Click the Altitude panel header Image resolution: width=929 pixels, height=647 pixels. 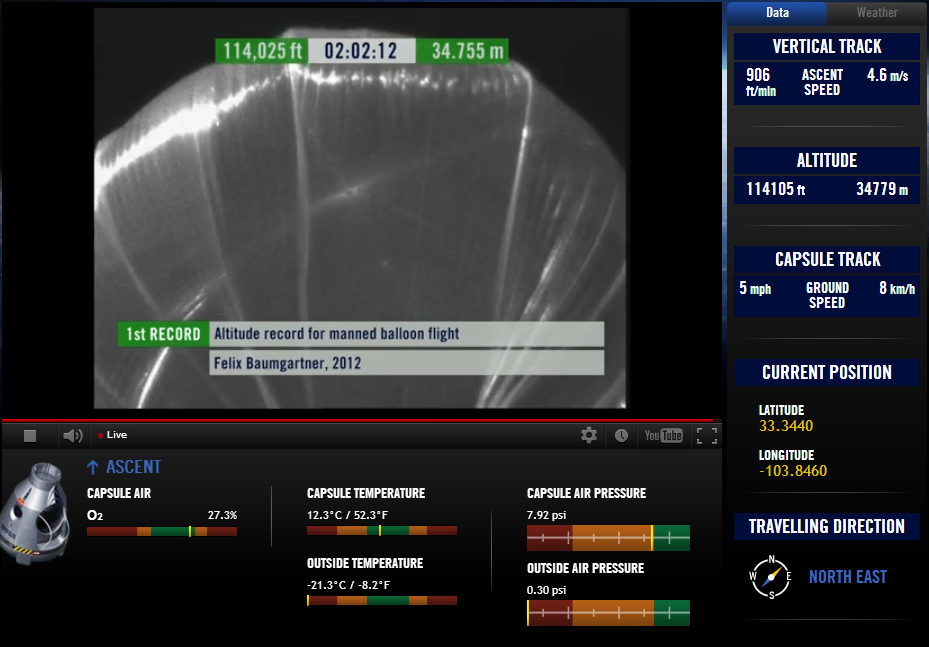[x=827, y=161]
